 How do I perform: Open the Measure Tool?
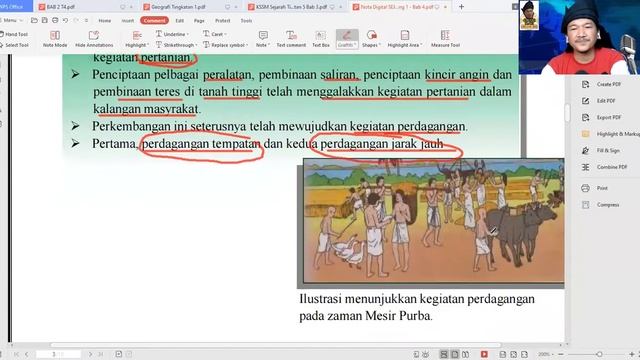(445, 39)
